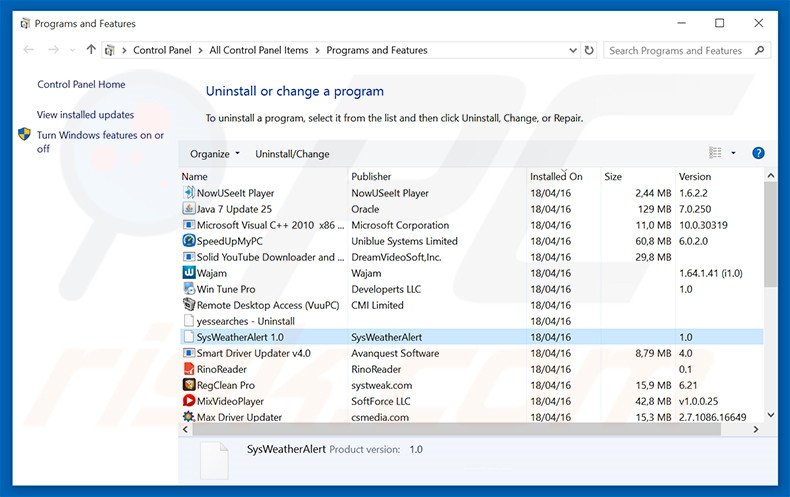
Task: Click the vertical scrollbar thumb
Action: (770, 234)
